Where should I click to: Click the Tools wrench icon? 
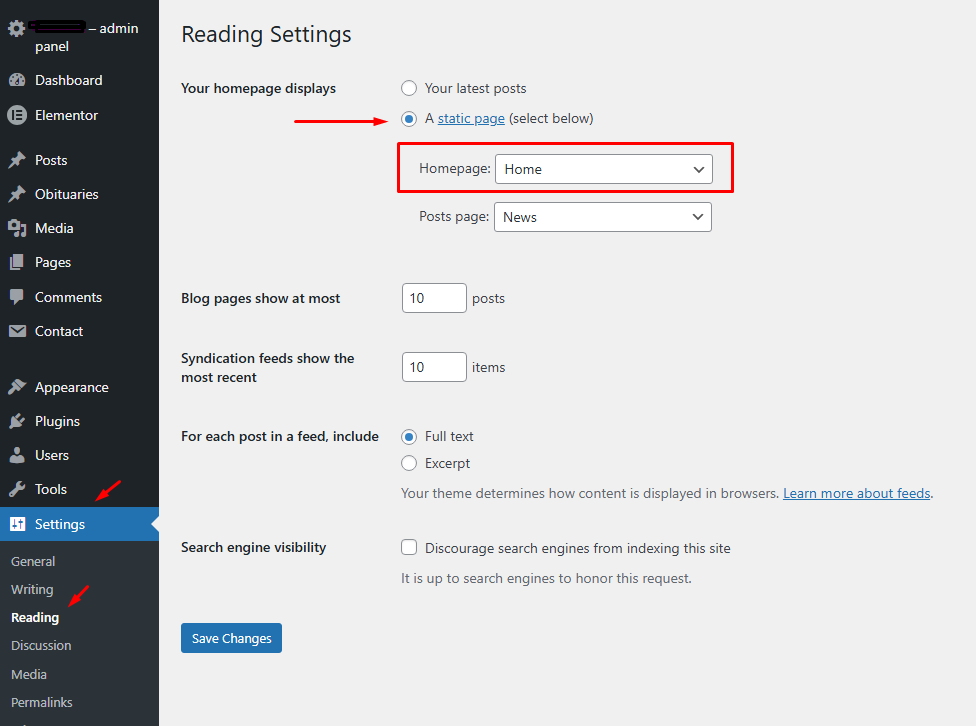pos(17,489)
